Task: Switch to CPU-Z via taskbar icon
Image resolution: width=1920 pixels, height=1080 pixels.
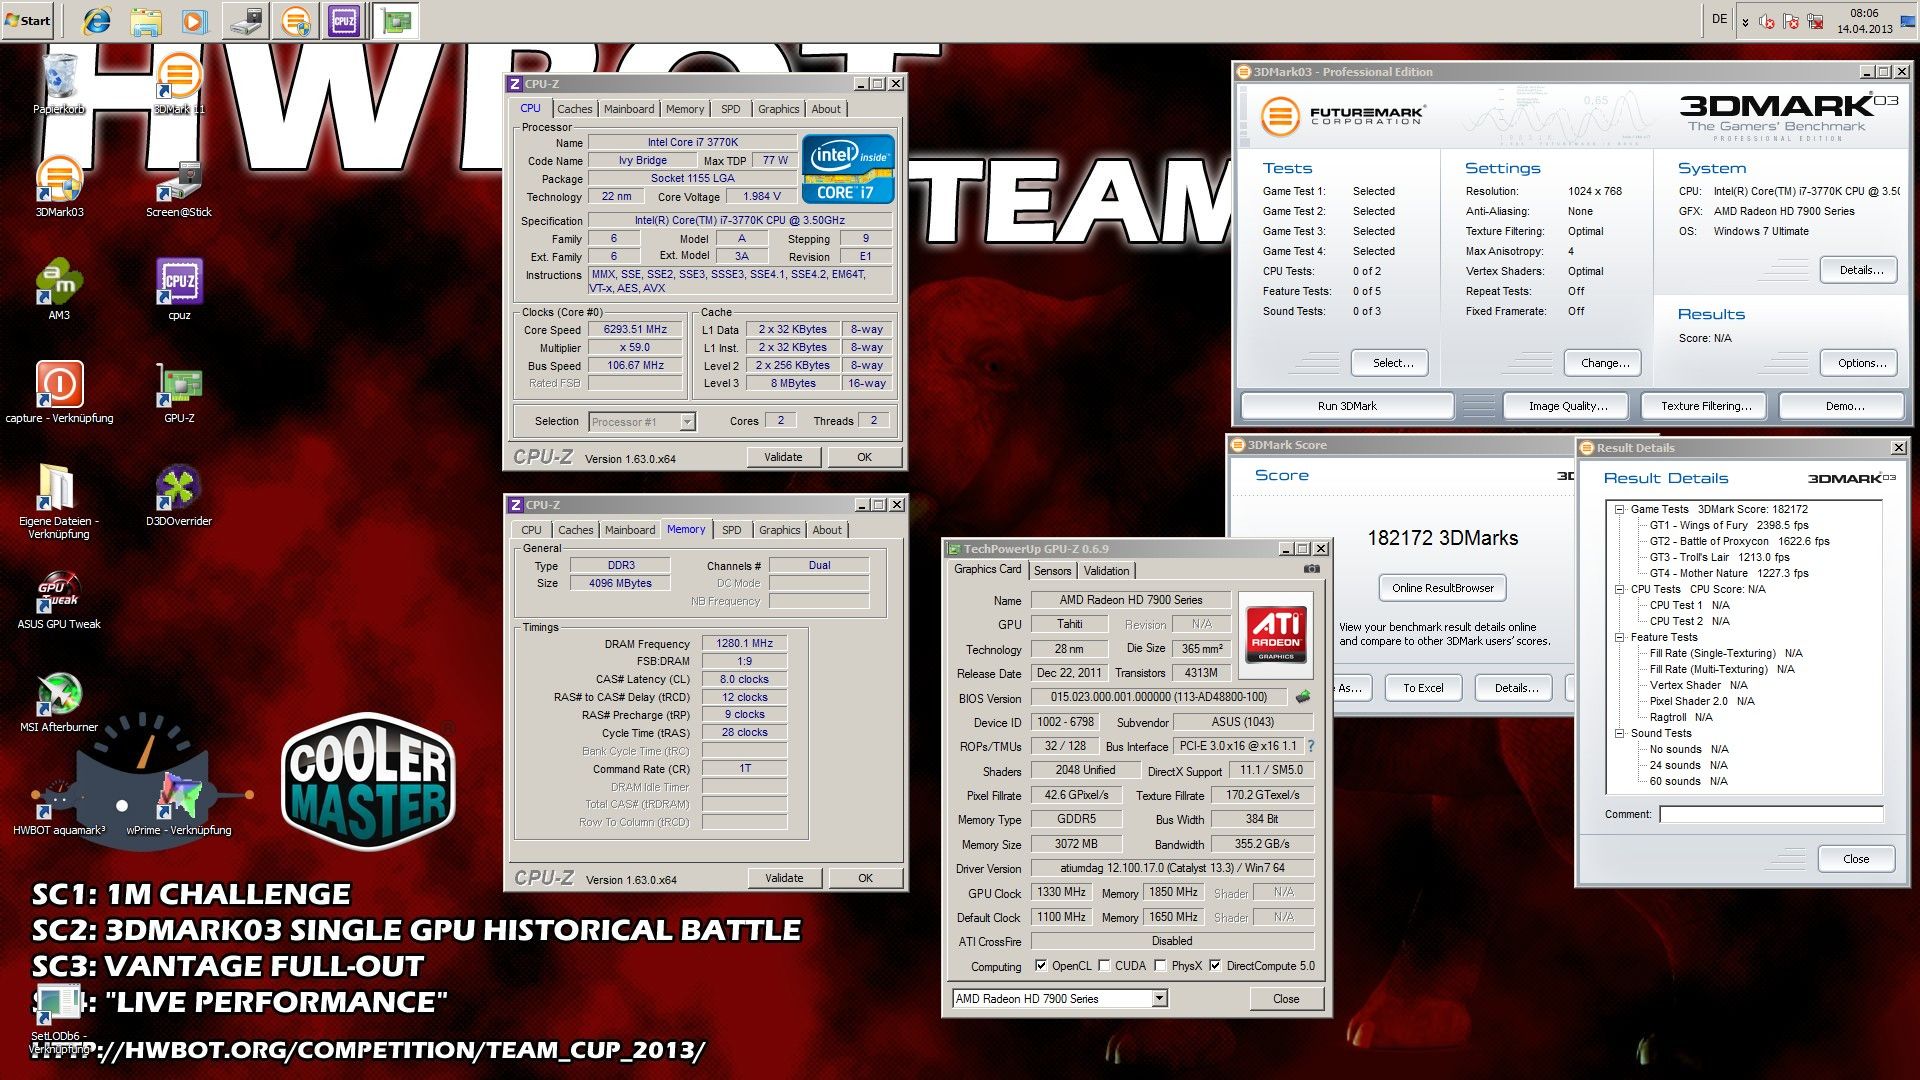Action: pyautogui.click(x=344, y=20)
